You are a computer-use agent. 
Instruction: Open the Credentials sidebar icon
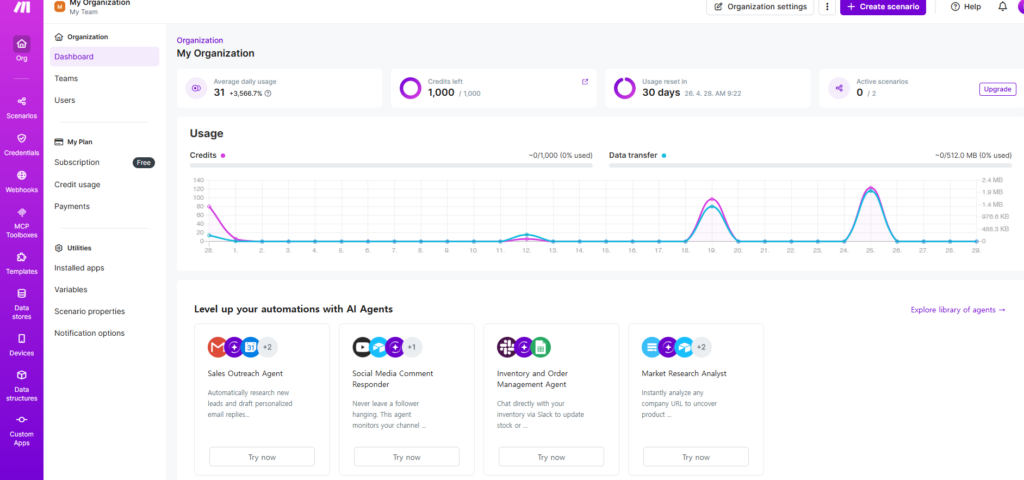pos(21,143)
